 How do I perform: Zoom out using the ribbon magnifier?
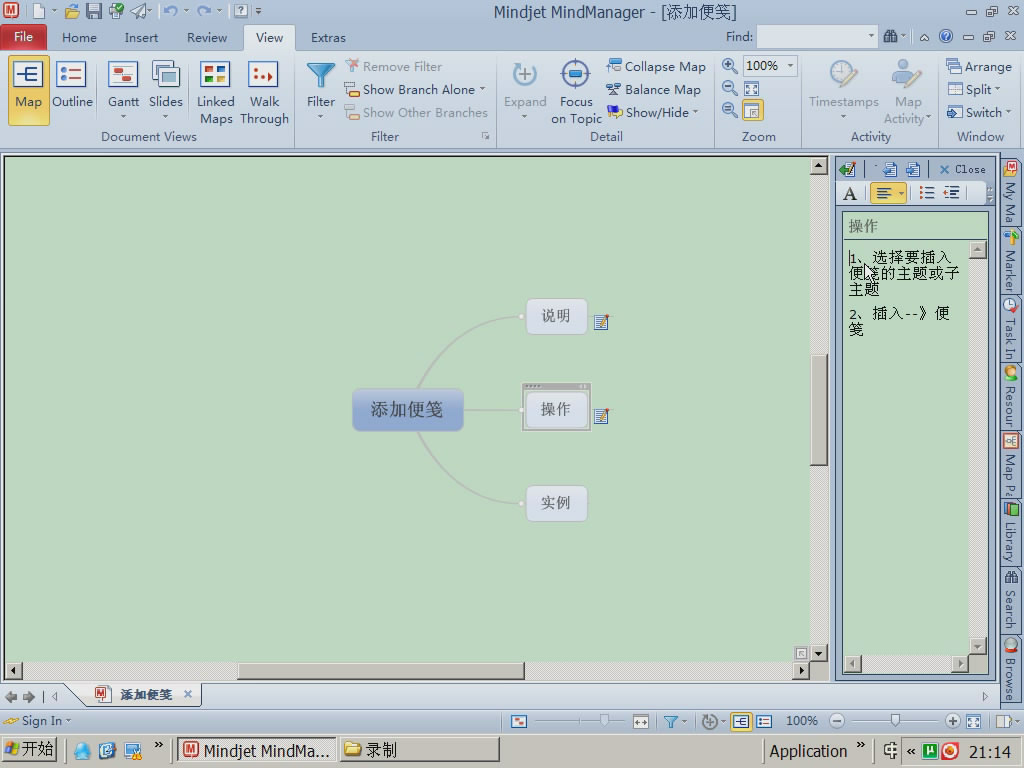coord(729,88)
